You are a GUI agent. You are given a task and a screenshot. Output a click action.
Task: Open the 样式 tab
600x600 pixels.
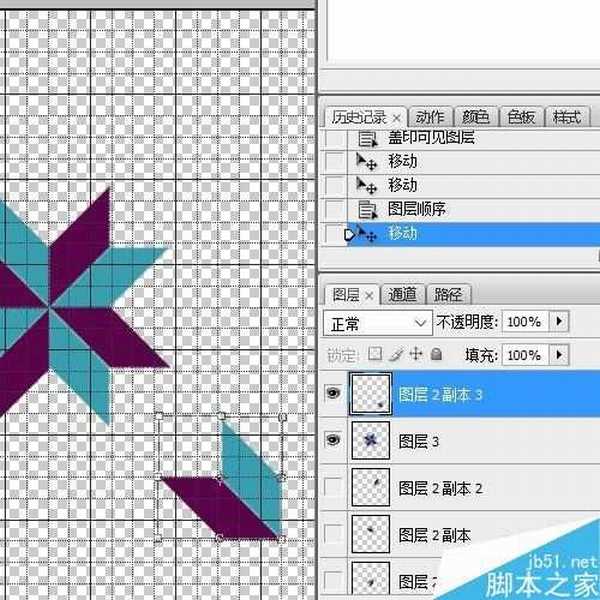coord(567,117)
